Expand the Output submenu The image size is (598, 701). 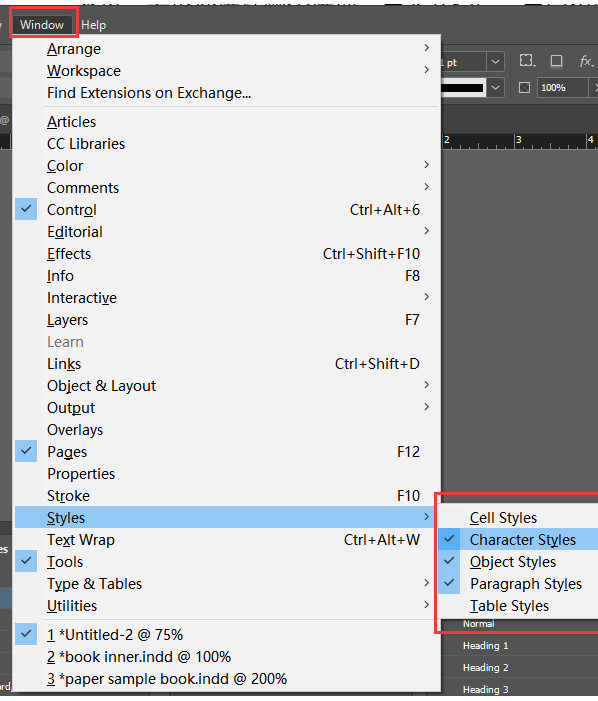tap(227, 407)
